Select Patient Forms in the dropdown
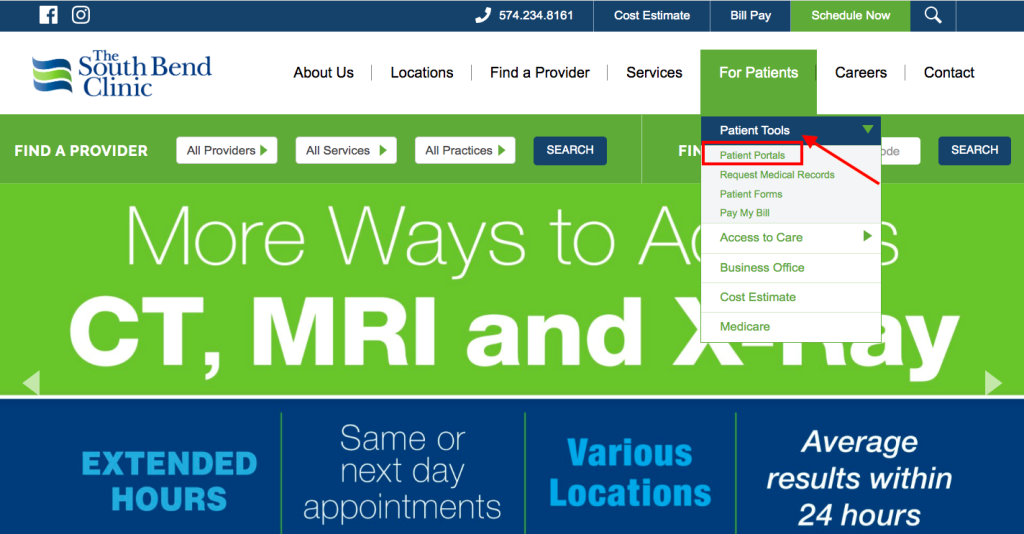The height and width of the screenshot is (534, 1024). click(x=751, y=194)
